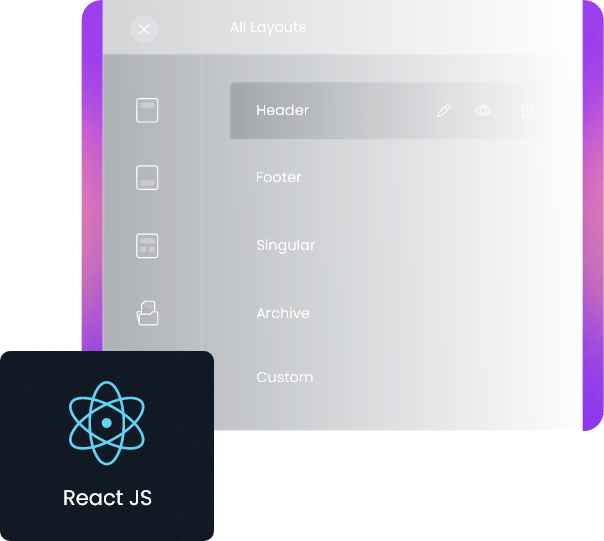
Task: Select the header layout sidebar icon
Action: pos(147,111)
